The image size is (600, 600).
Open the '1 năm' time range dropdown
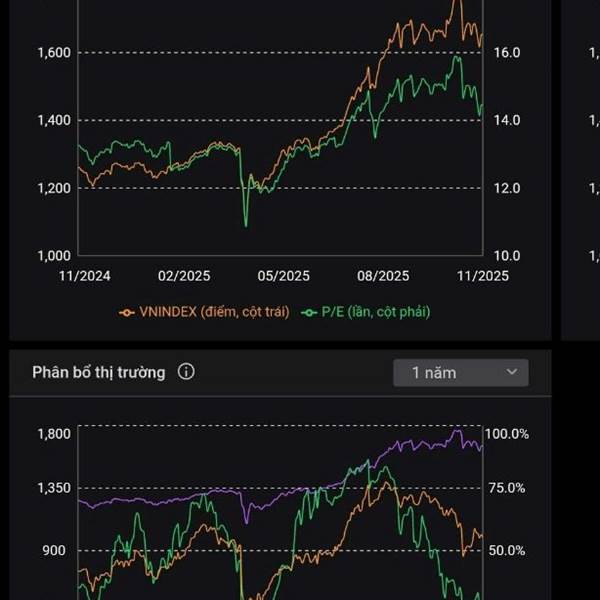click(x=461, y=373)
